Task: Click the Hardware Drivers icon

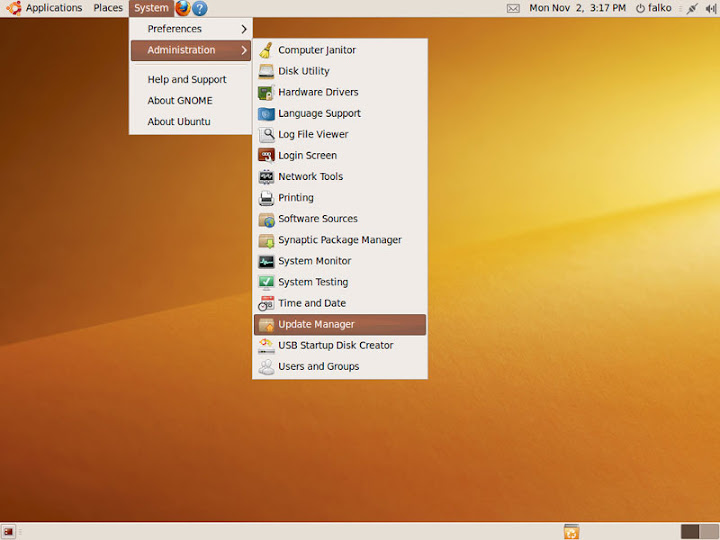Action: click(266, 92)
